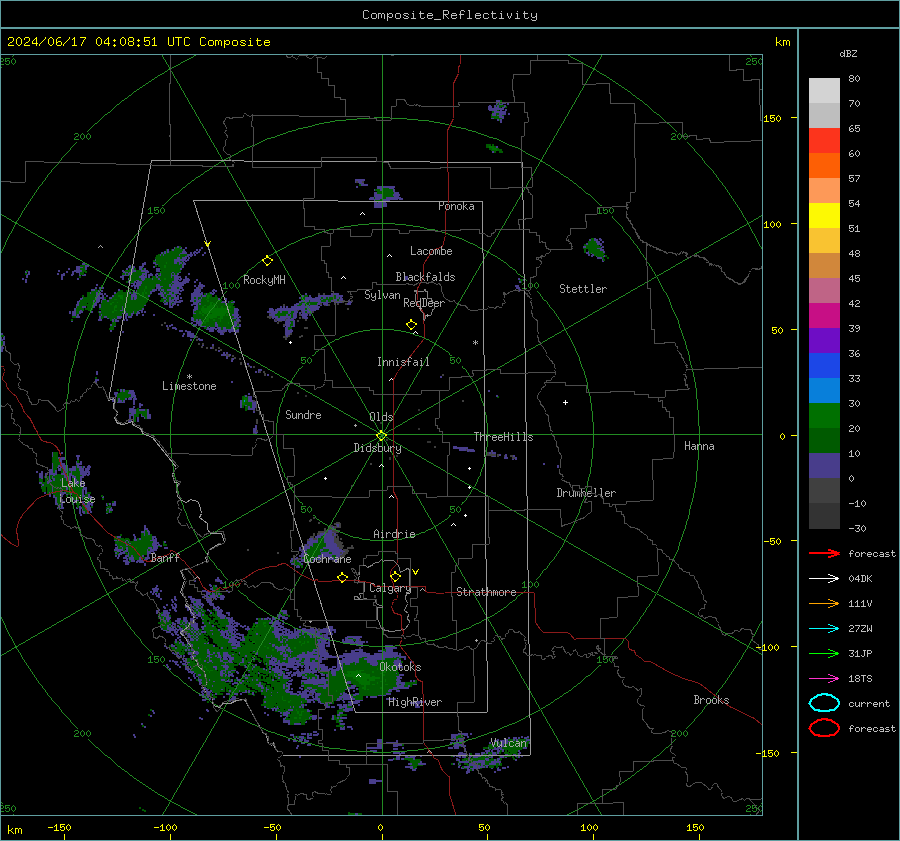Click the Airdrie city label
The height and width of the screenshot is (841, 900).
(394, 534)
